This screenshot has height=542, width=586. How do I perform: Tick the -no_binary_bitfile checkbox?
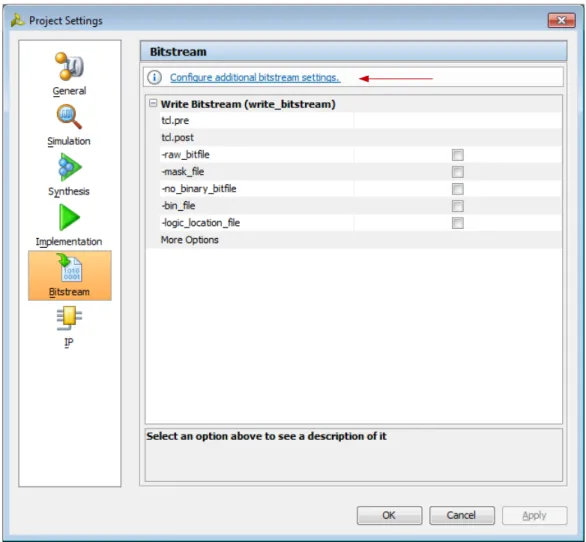457,189
